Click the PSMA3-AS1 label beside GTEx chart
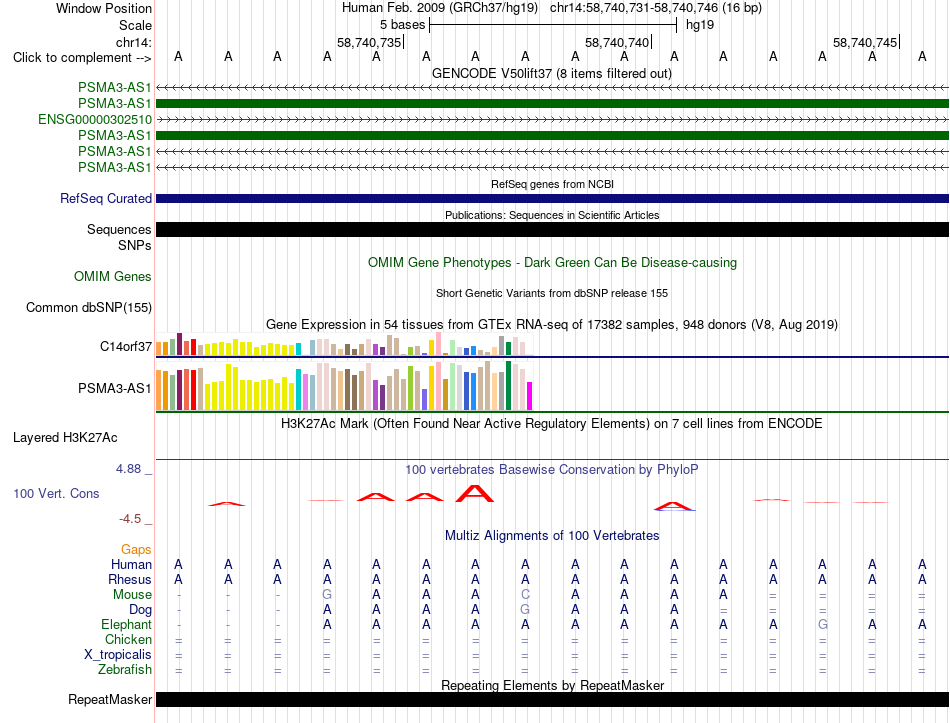This screenshot has width=950, height=723. [115, 388]
